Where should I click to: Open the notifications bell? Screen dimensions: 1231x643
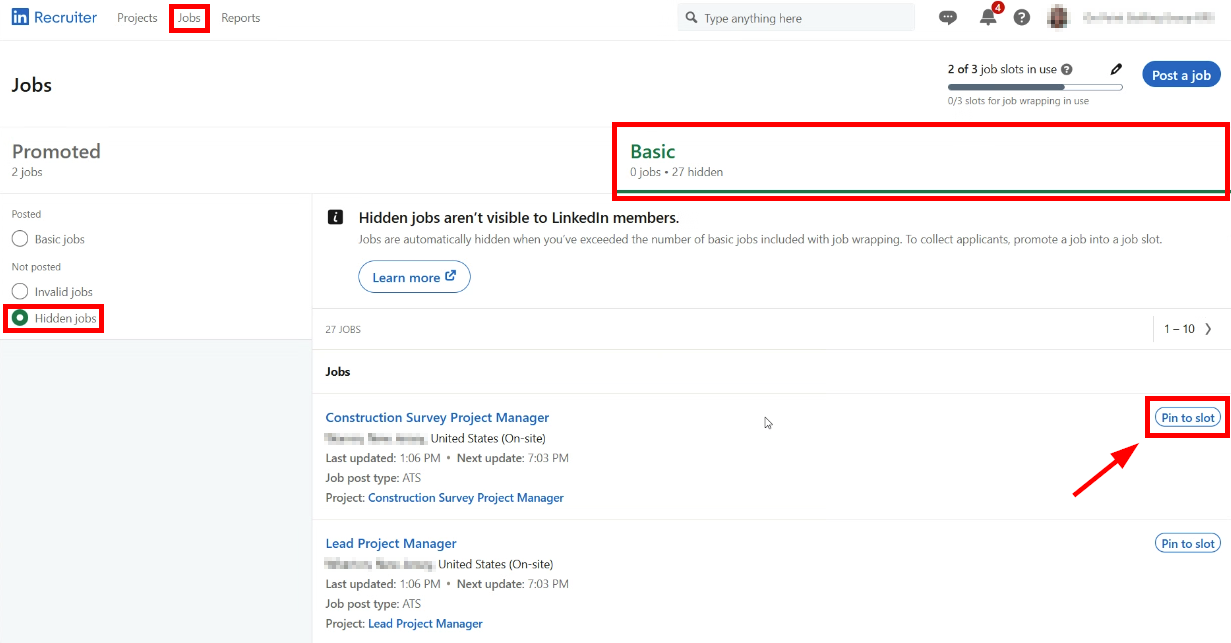(988, 18)
